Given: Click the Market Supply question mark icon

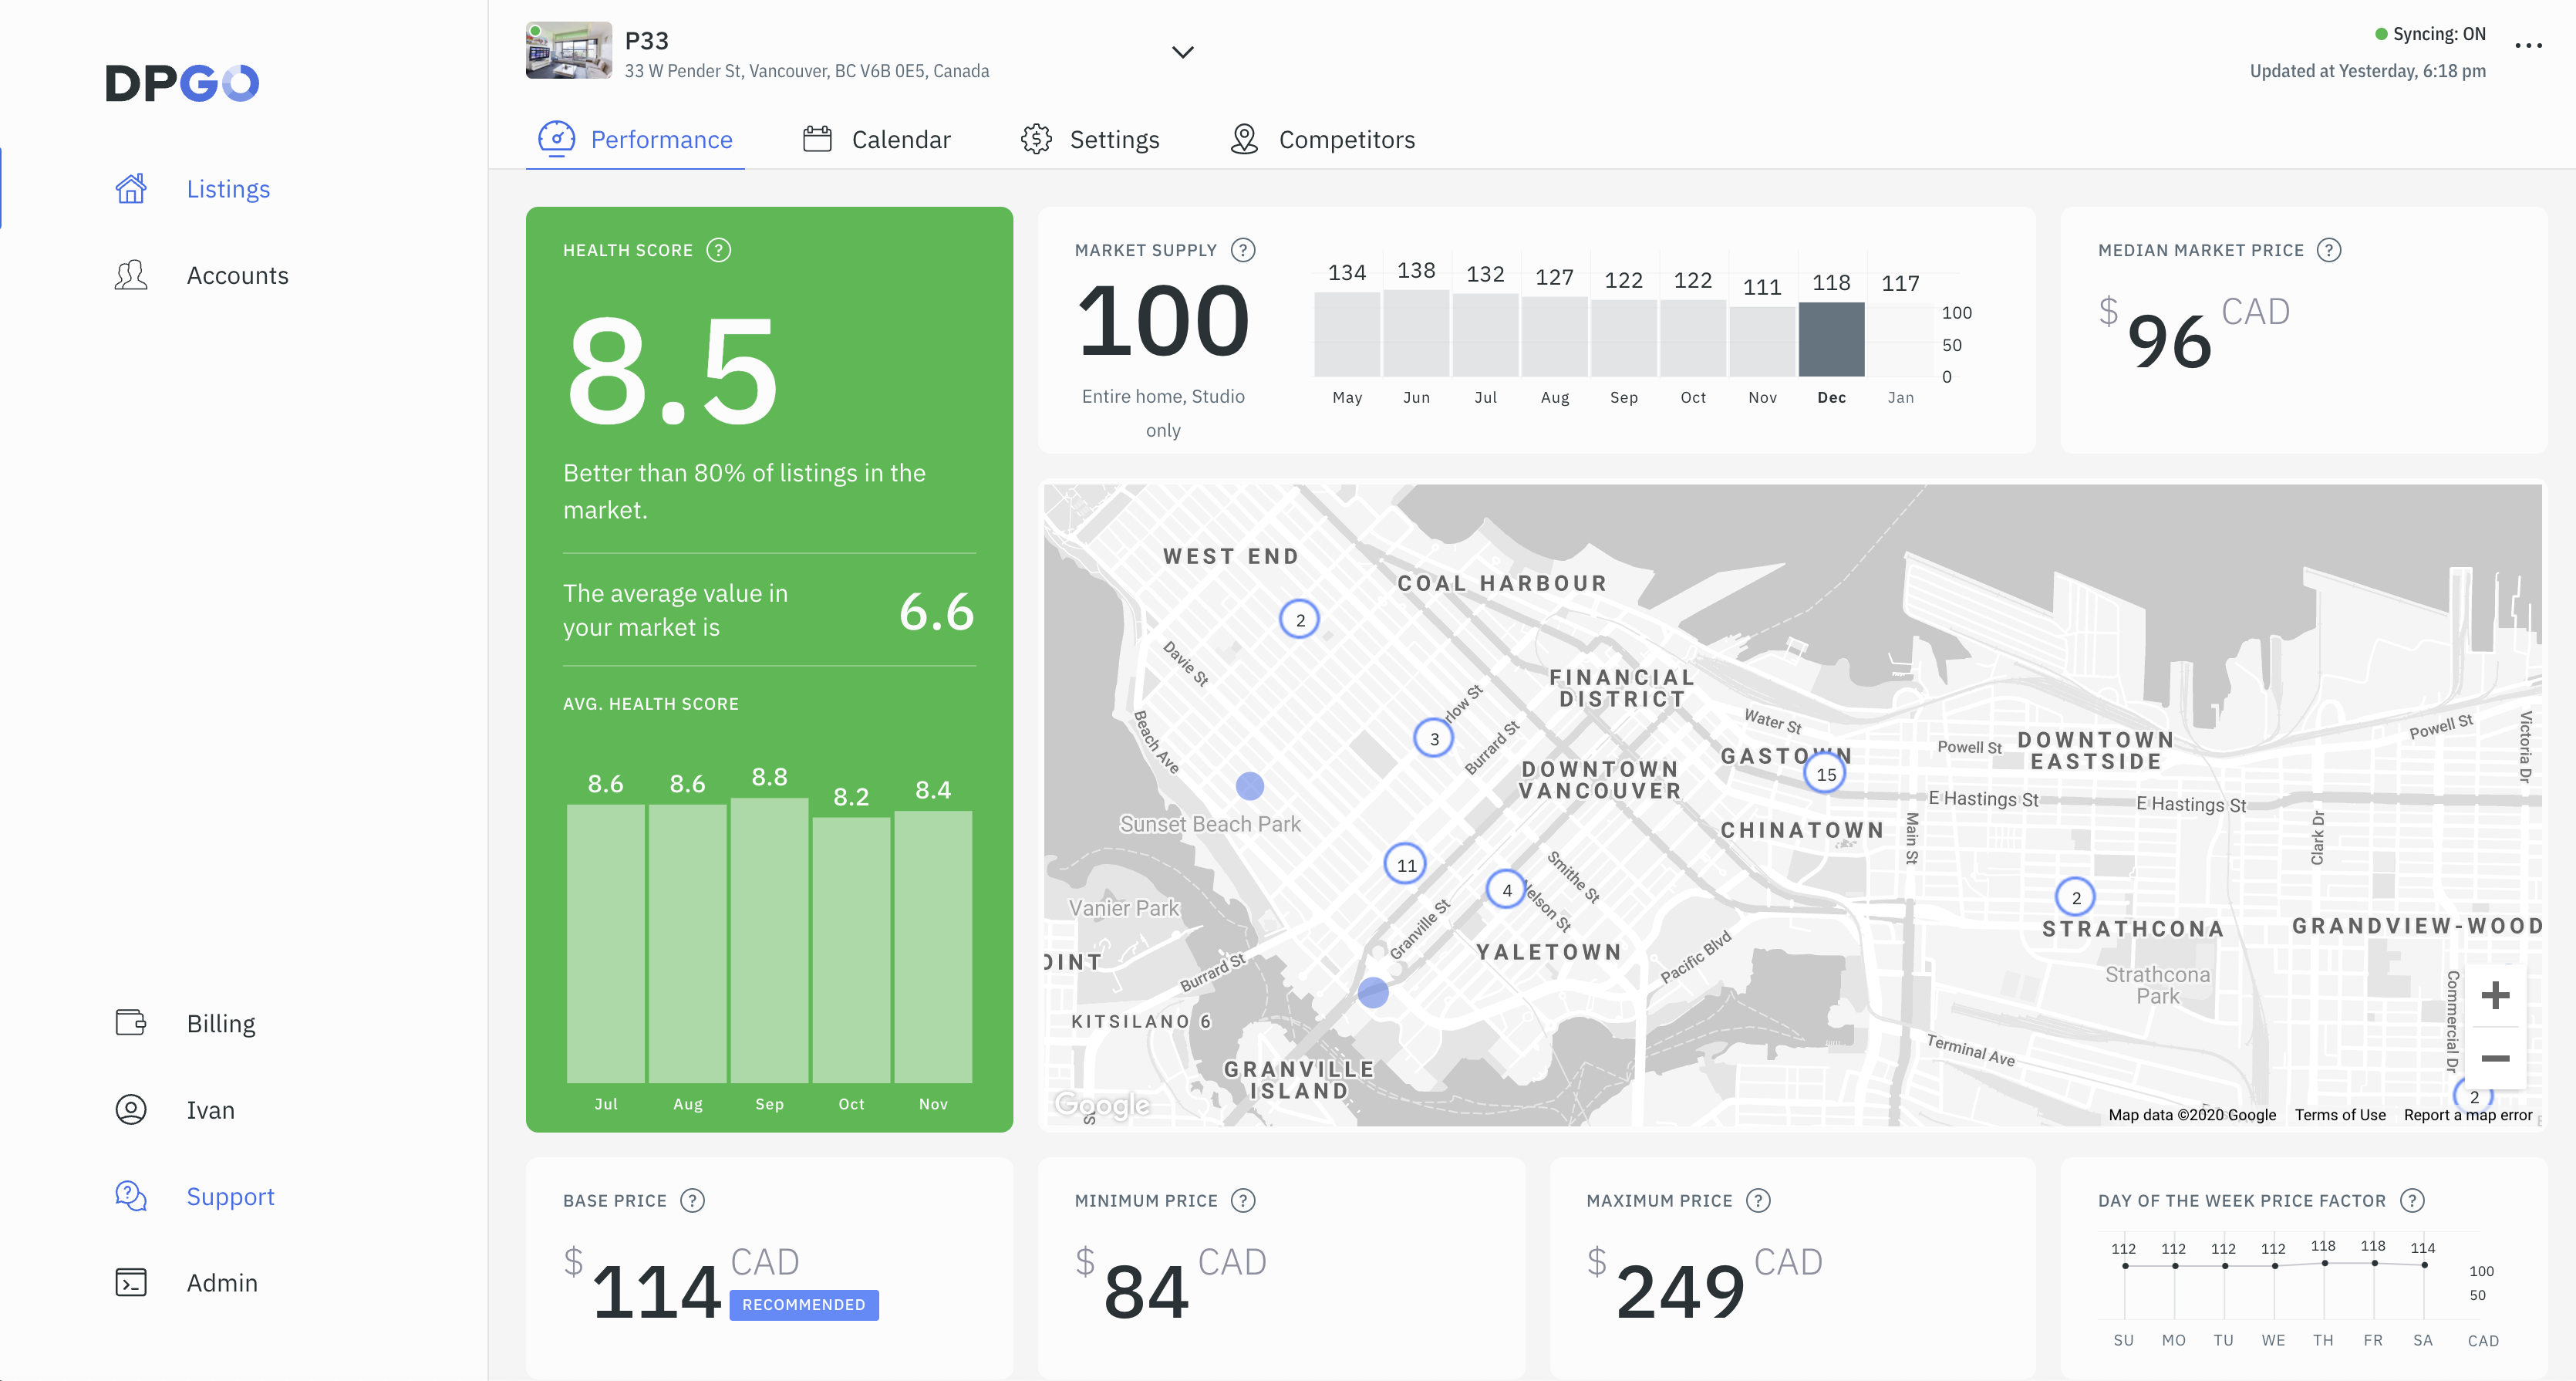Looking at the screenshot, I should point(1242,250).
